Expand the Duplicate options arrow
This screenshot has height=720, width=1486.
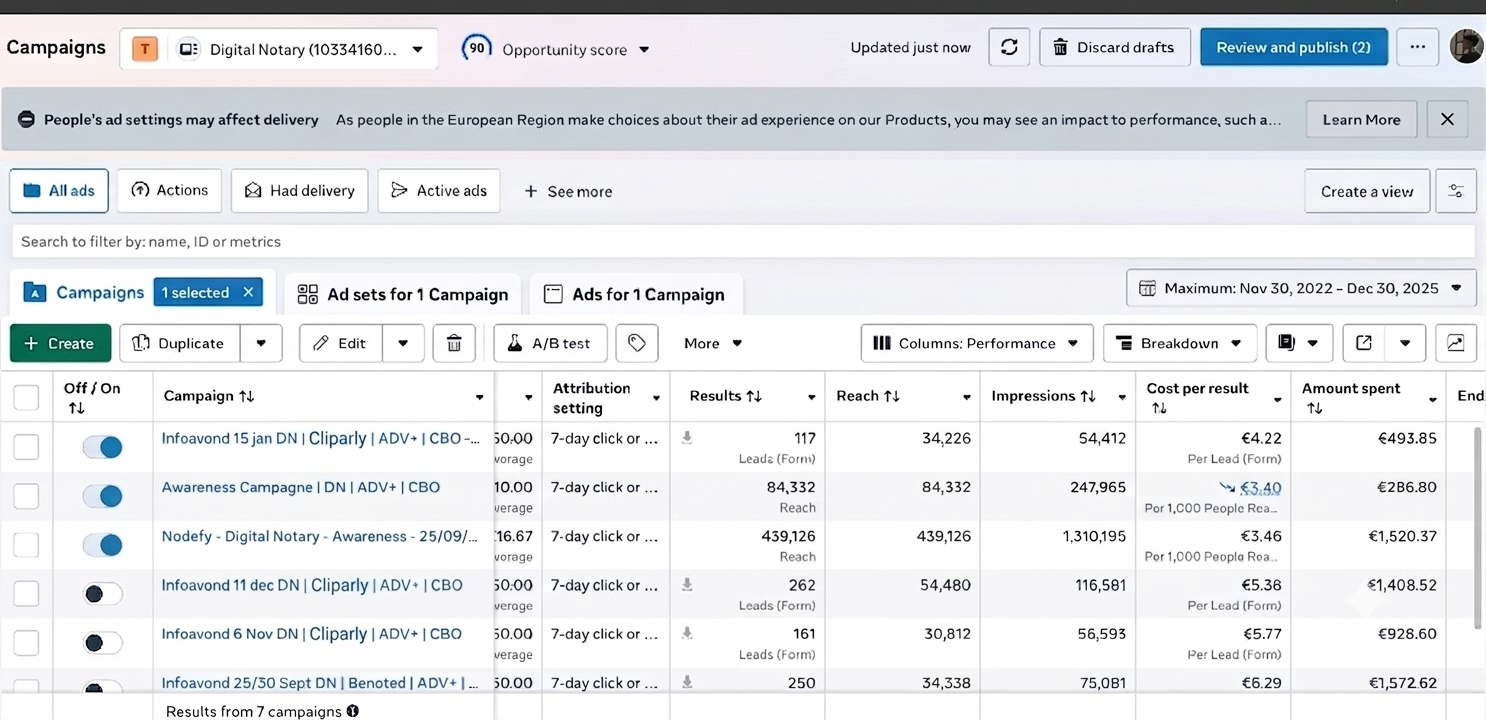pyautogui.click(x=261, y=343)
